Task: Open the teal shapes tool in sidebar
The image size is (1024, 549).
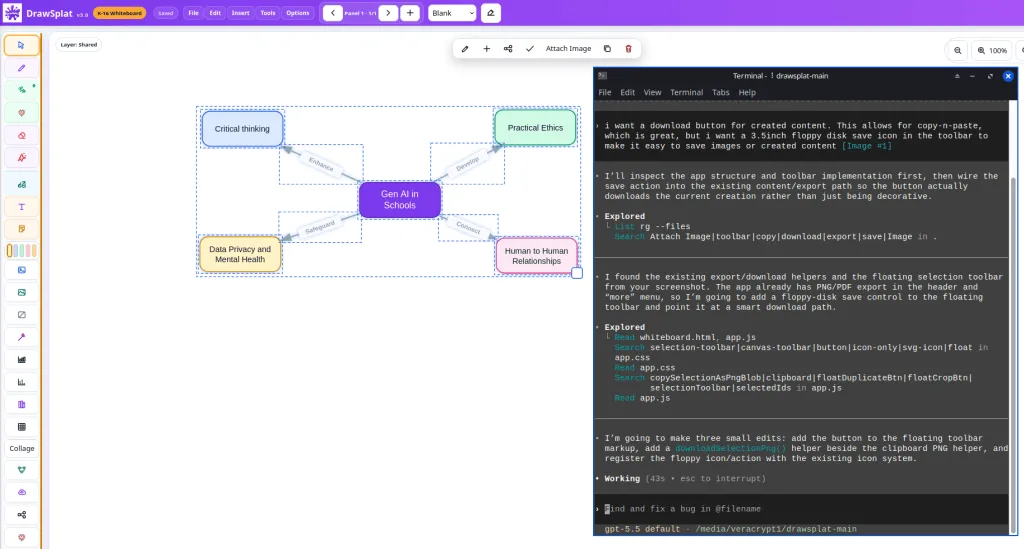Action: [x=22, y=185]
